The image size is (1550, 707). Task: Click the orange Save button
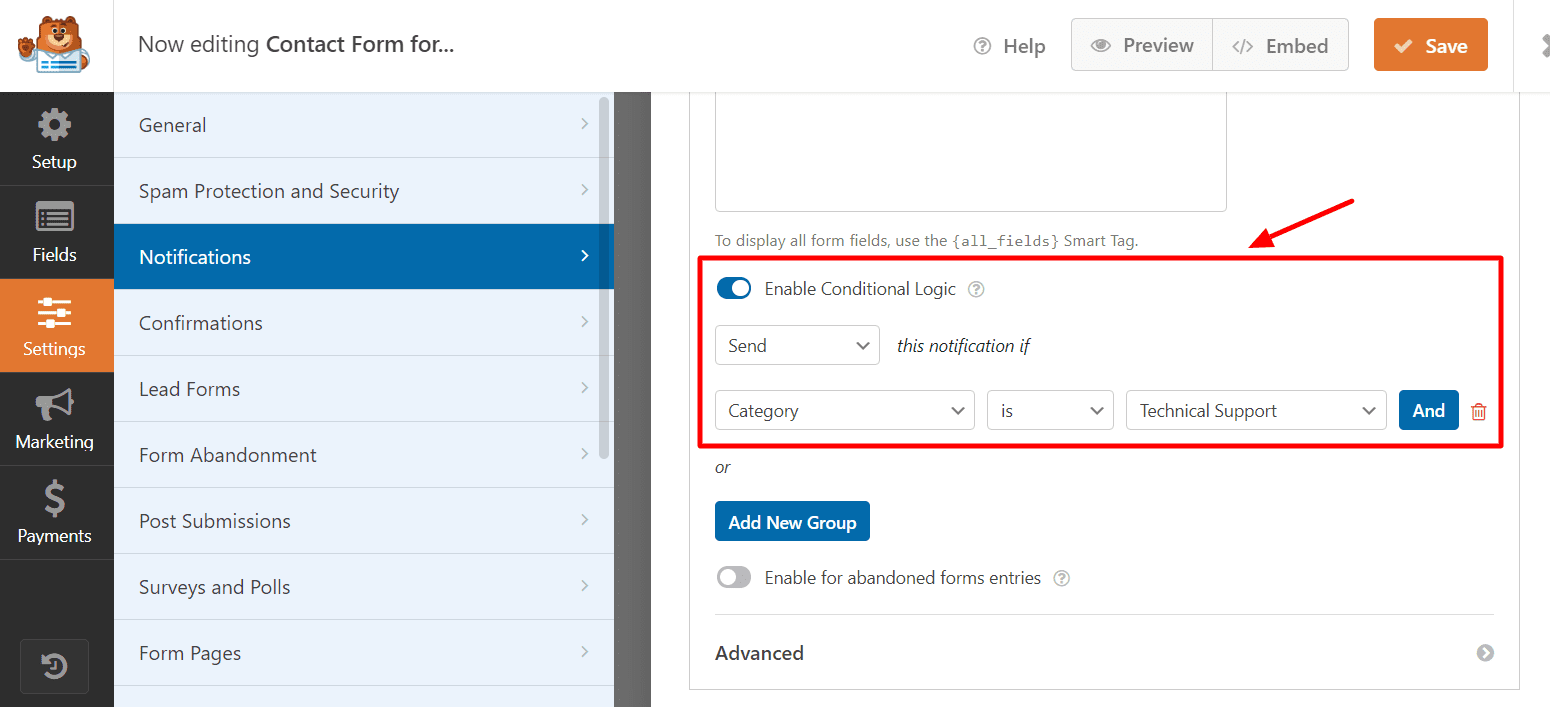1430,46
